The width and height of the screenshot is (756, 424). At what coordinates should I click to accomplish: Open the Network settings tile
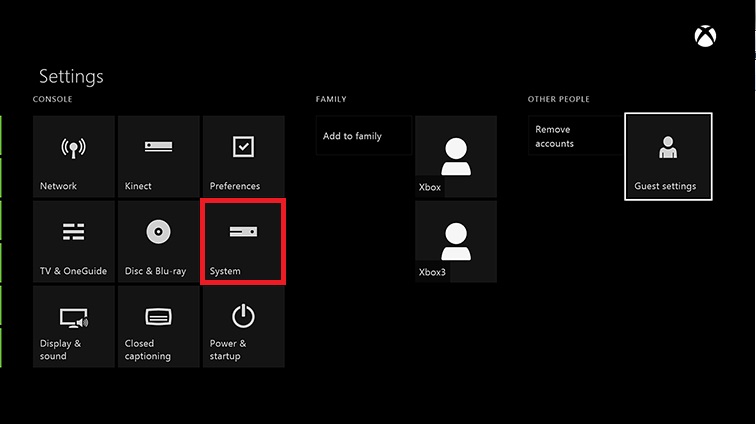[74, 156]
